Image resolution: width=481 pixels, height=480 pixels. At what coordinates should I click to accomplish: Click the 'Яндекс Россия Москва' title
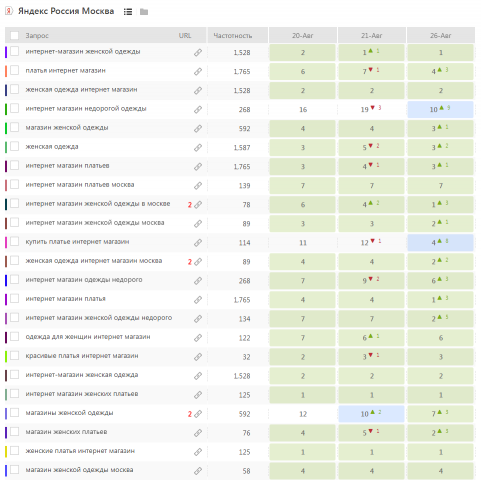tap(66, 11)
